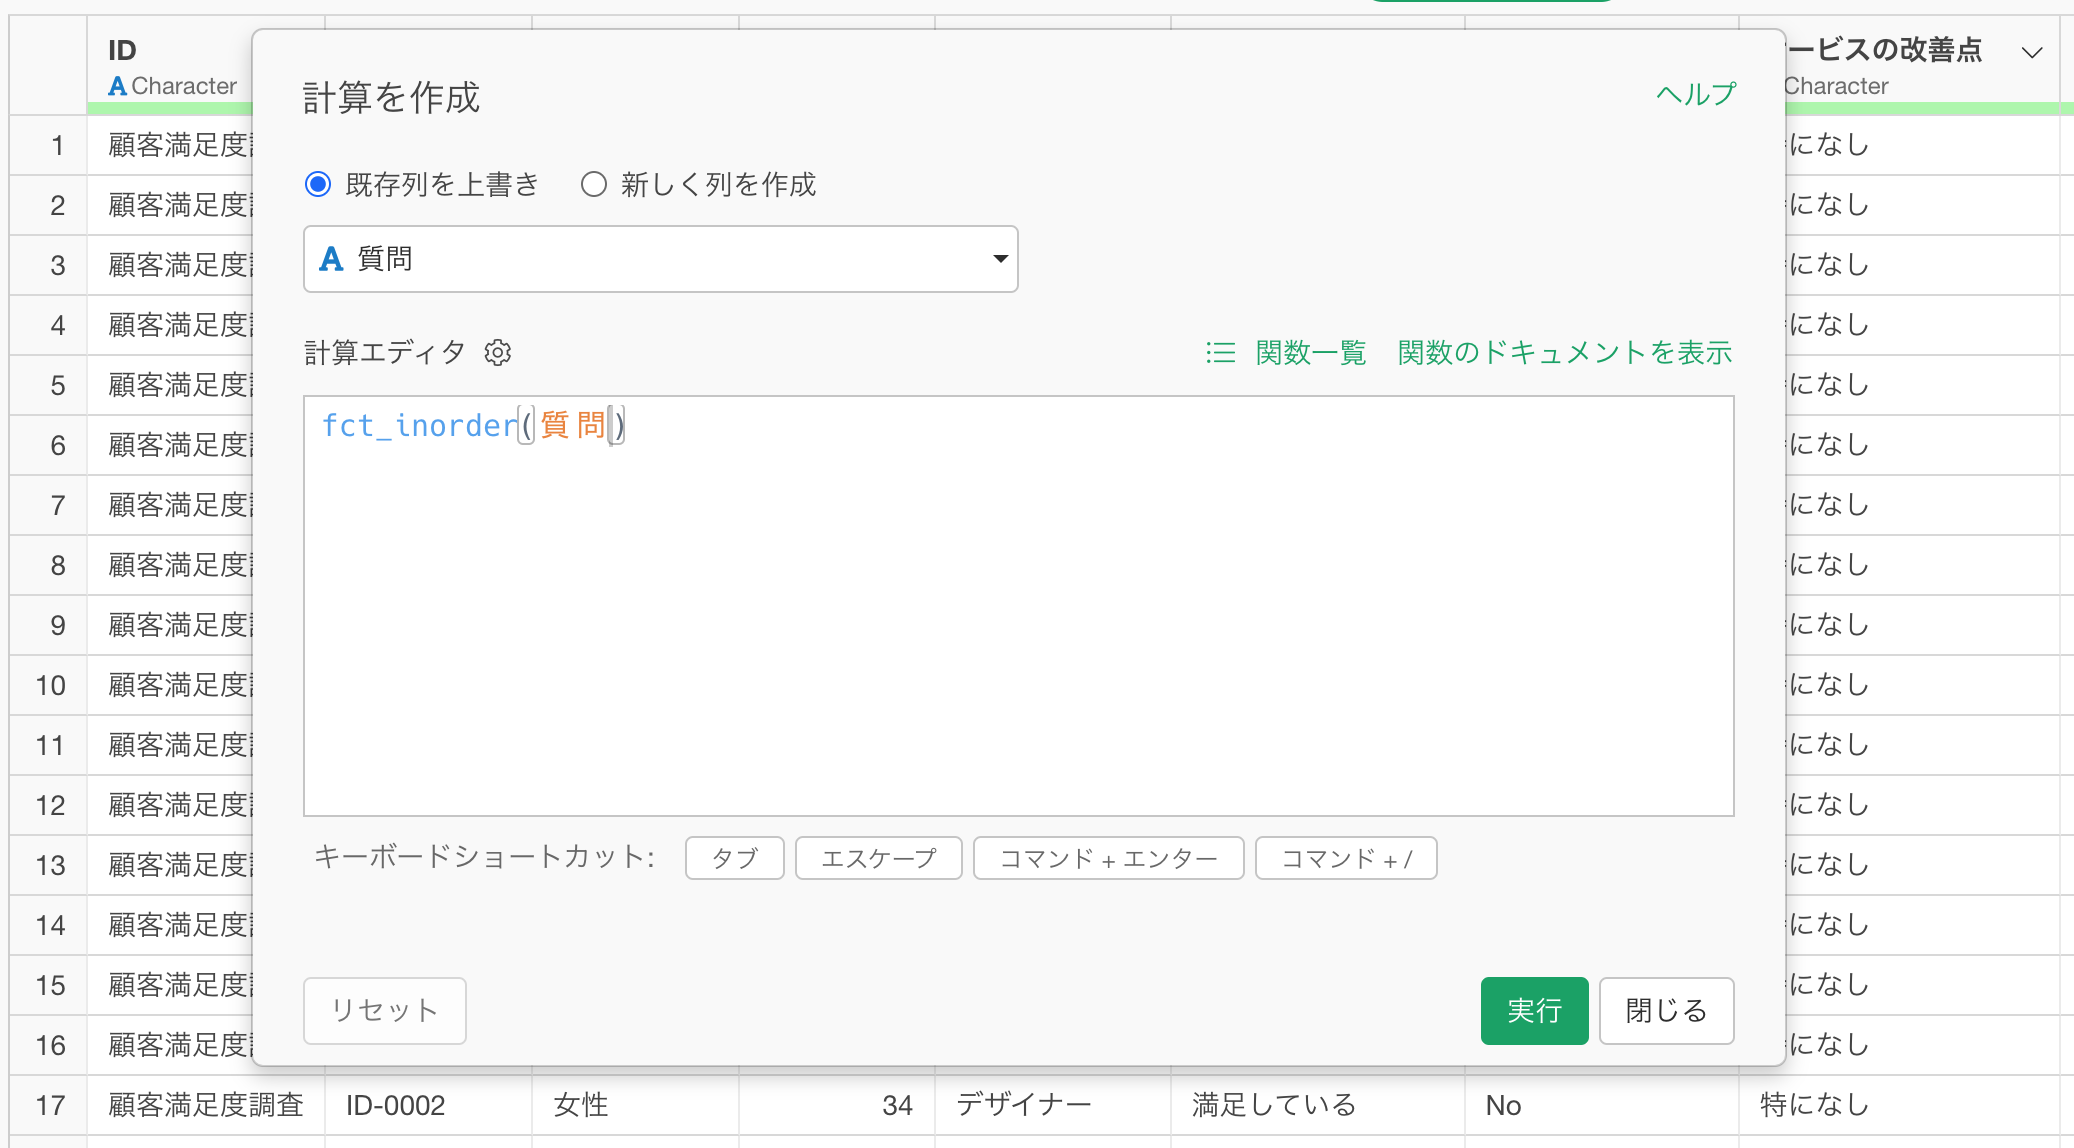Click Character type icon under ID column

tap(117, 86)
